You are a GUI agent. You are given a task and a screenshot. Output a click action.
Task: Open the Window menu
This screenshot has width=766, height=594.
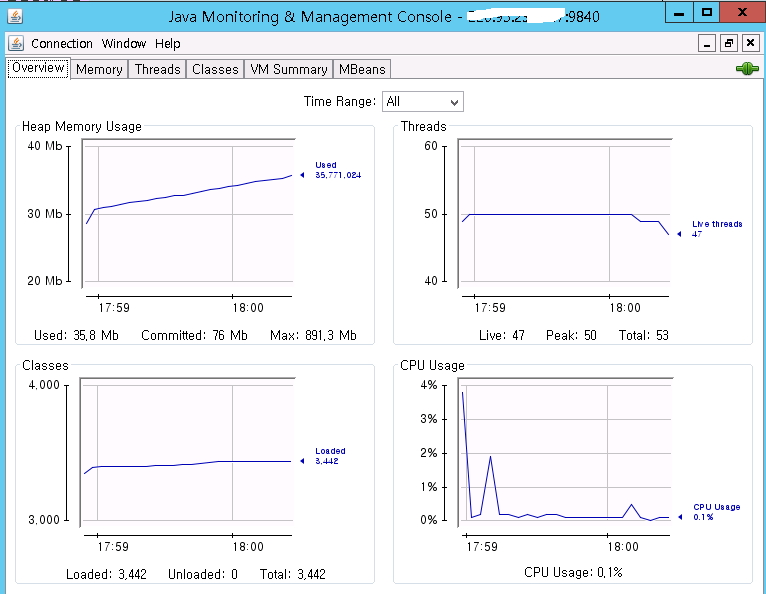124,44
